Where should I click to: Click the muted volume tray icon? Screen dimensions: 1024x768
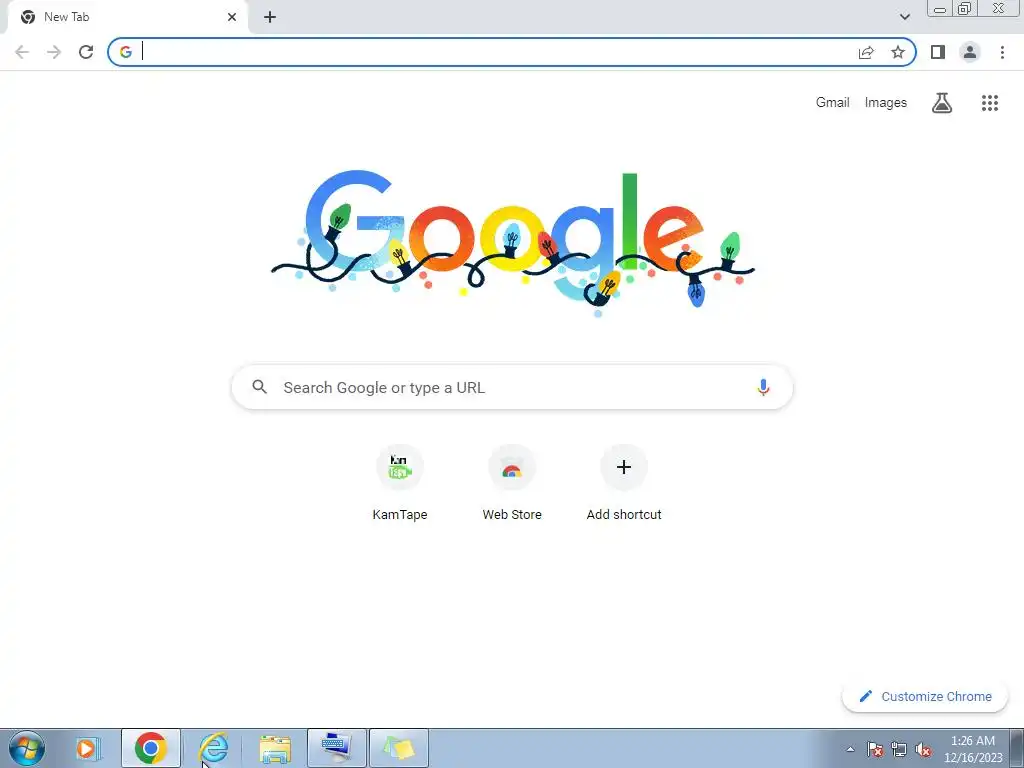[923, 749]
